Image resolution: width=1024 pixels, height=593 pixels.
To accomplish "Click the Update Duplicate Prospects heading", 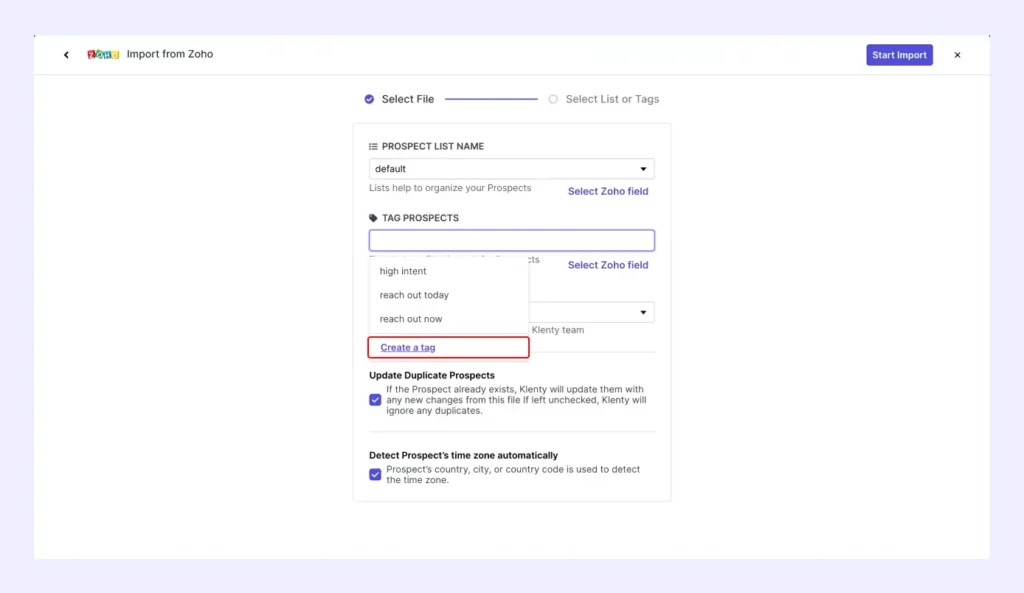I will [432, 376].
